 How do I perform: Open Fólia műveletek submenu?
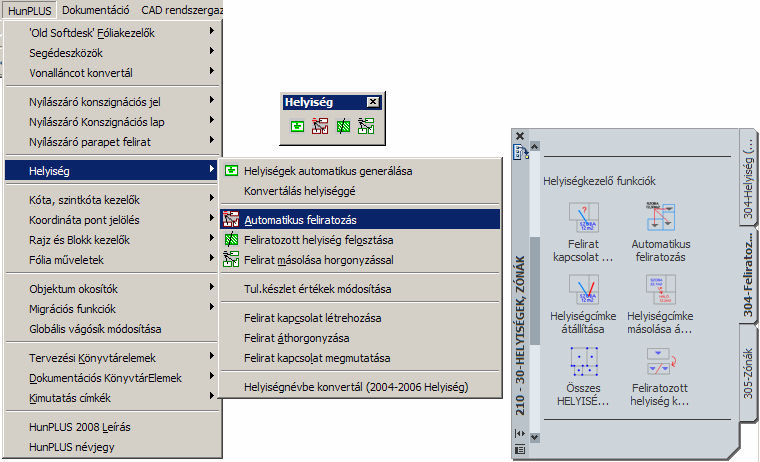pyautogui.click(x=111, y=260)
